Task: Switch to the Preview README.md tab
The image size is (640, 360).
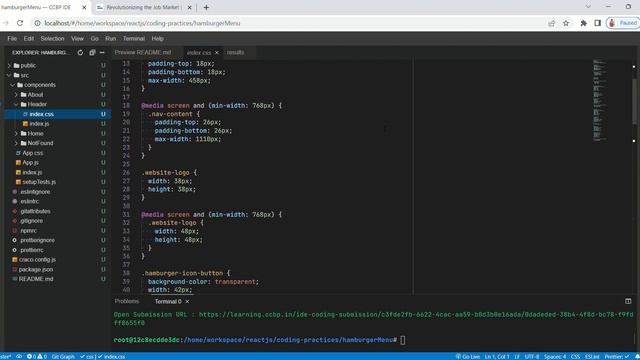Action: click(143, 53)
